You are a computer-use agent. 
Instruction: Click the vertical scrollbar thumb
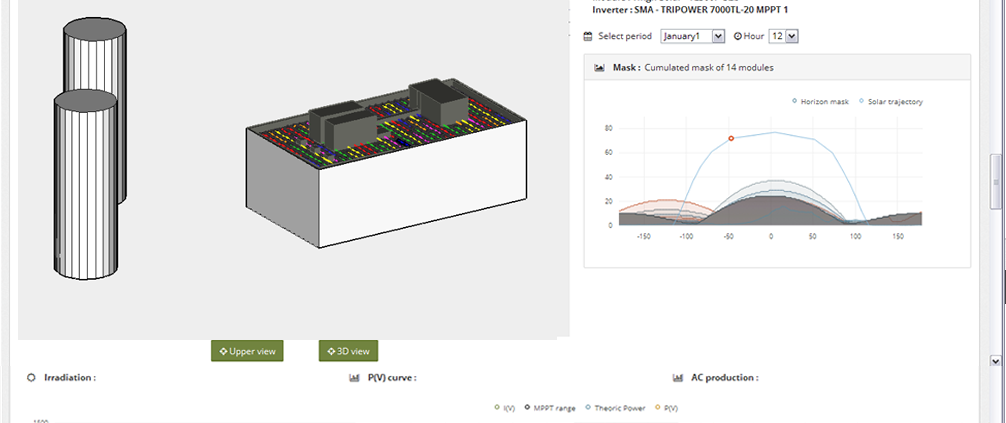995,181
